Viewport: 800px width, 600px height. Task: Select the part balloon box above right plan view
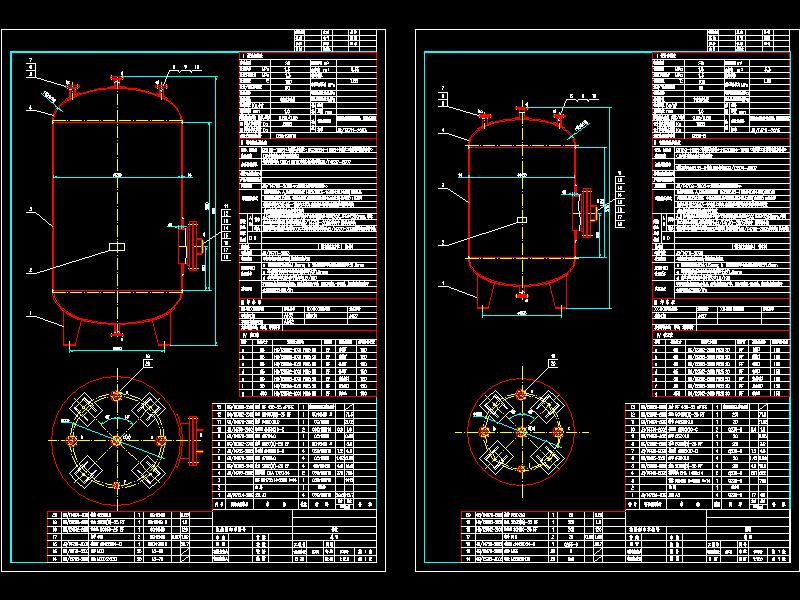553,363
